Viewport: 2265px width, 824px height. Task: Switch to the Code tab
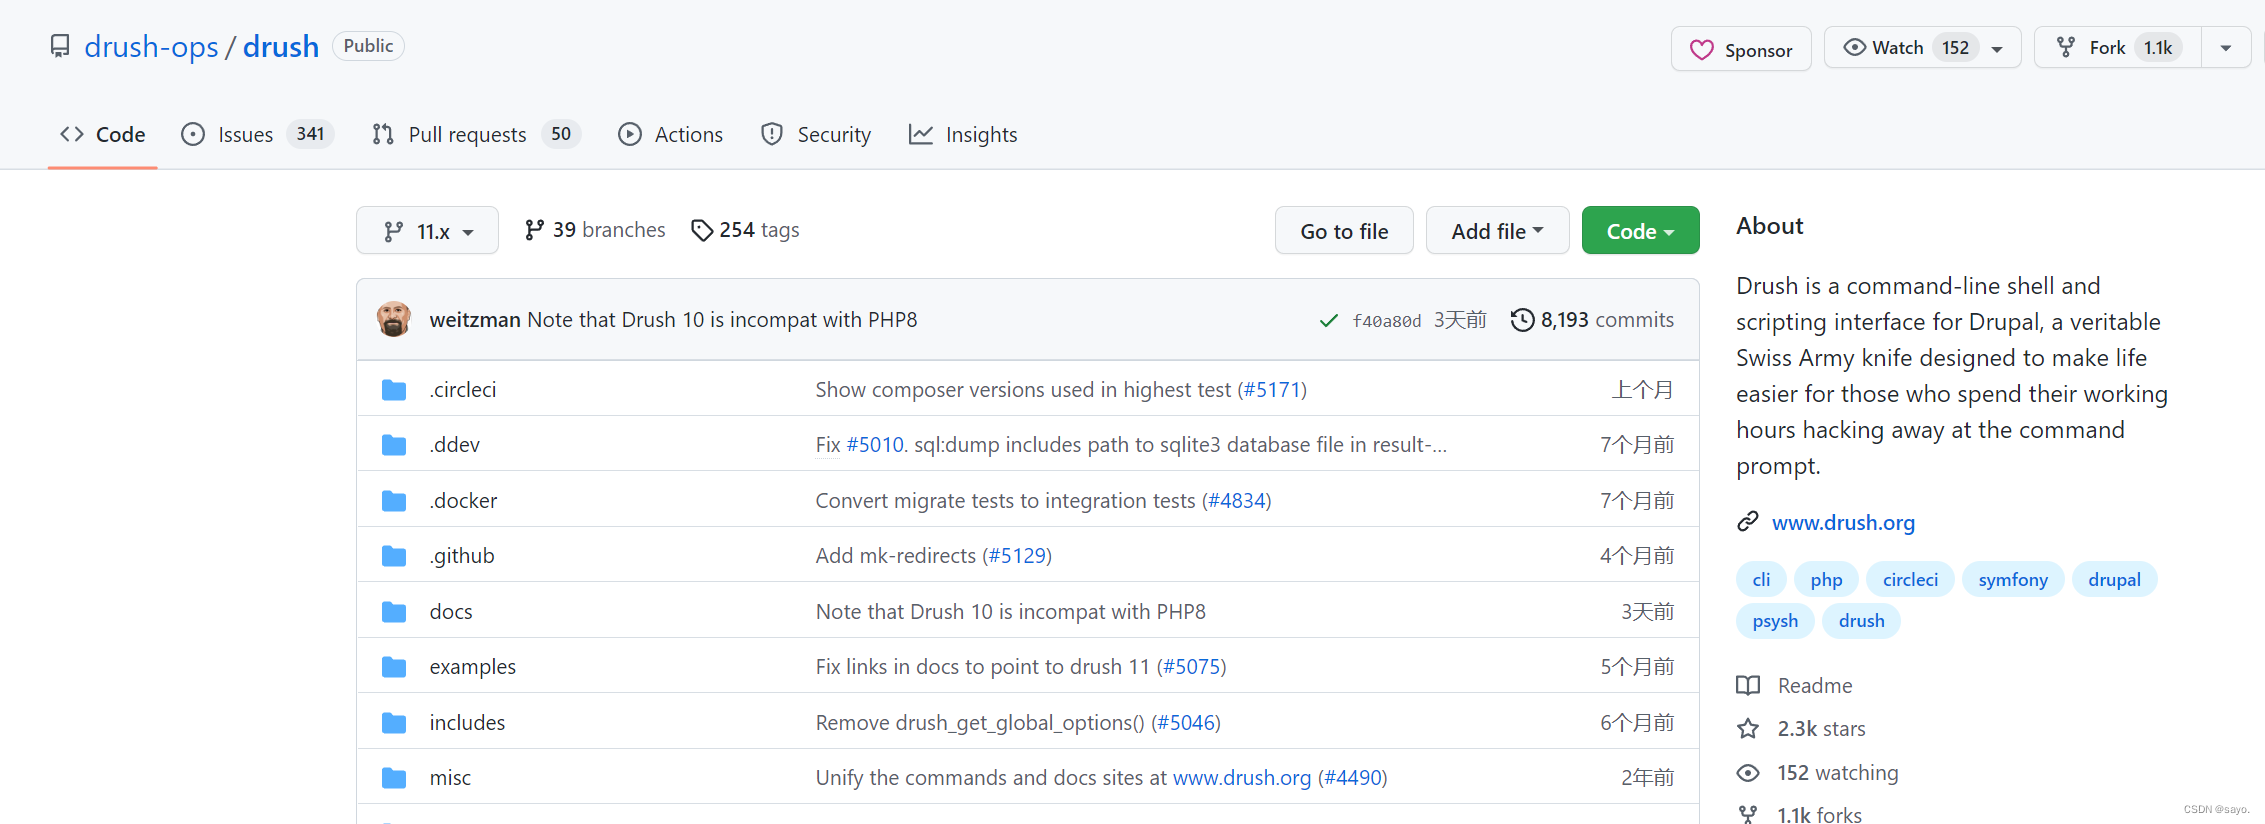coord(102,134)
